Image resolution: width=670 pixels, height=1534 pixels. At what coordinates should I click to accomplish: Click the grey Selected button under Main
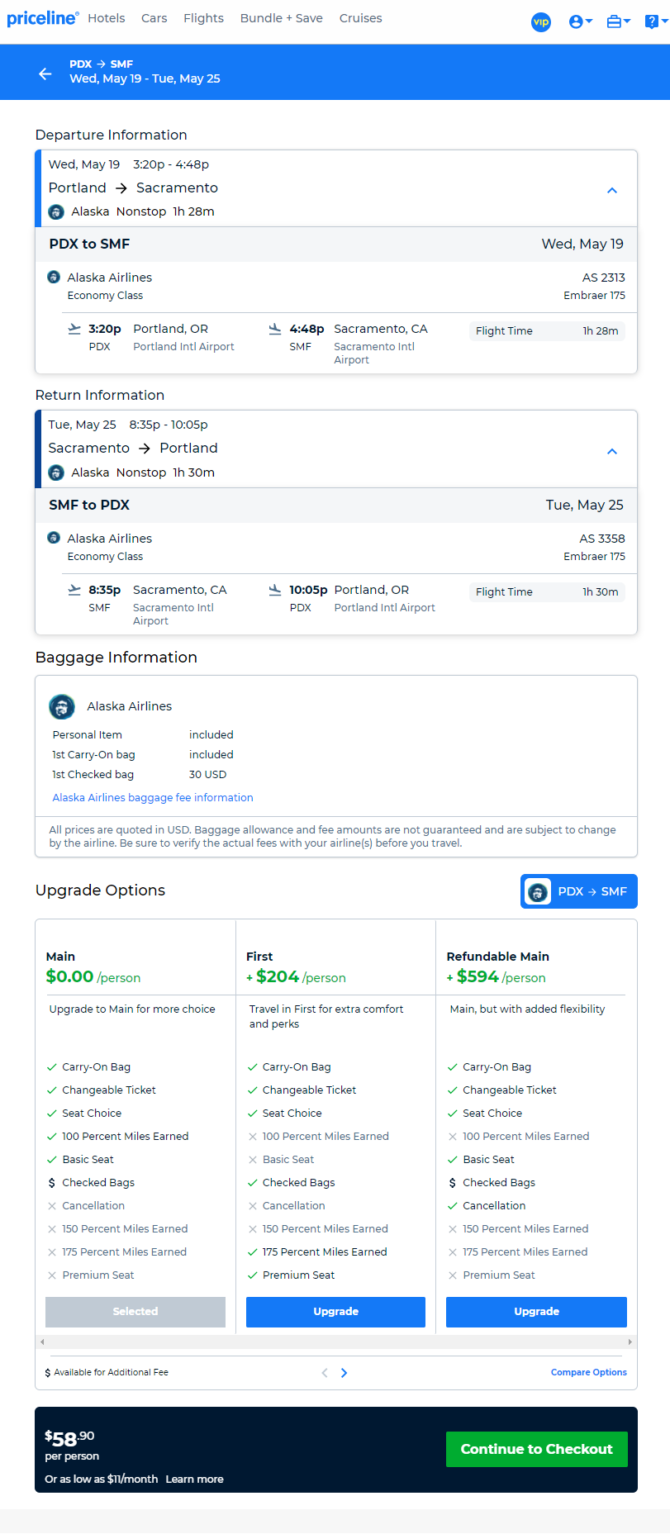(x=135, y=1311)
